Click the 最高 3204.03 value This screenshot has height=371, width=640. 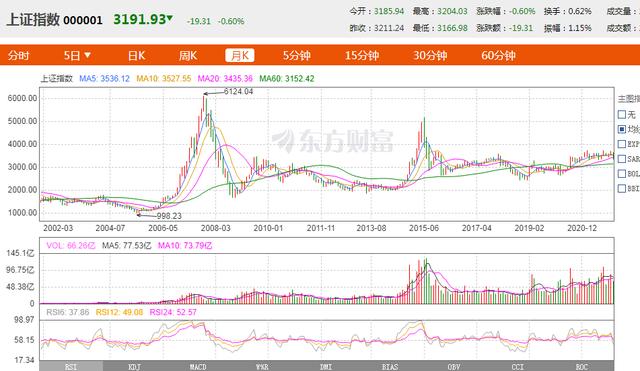[x=452, y=11]
